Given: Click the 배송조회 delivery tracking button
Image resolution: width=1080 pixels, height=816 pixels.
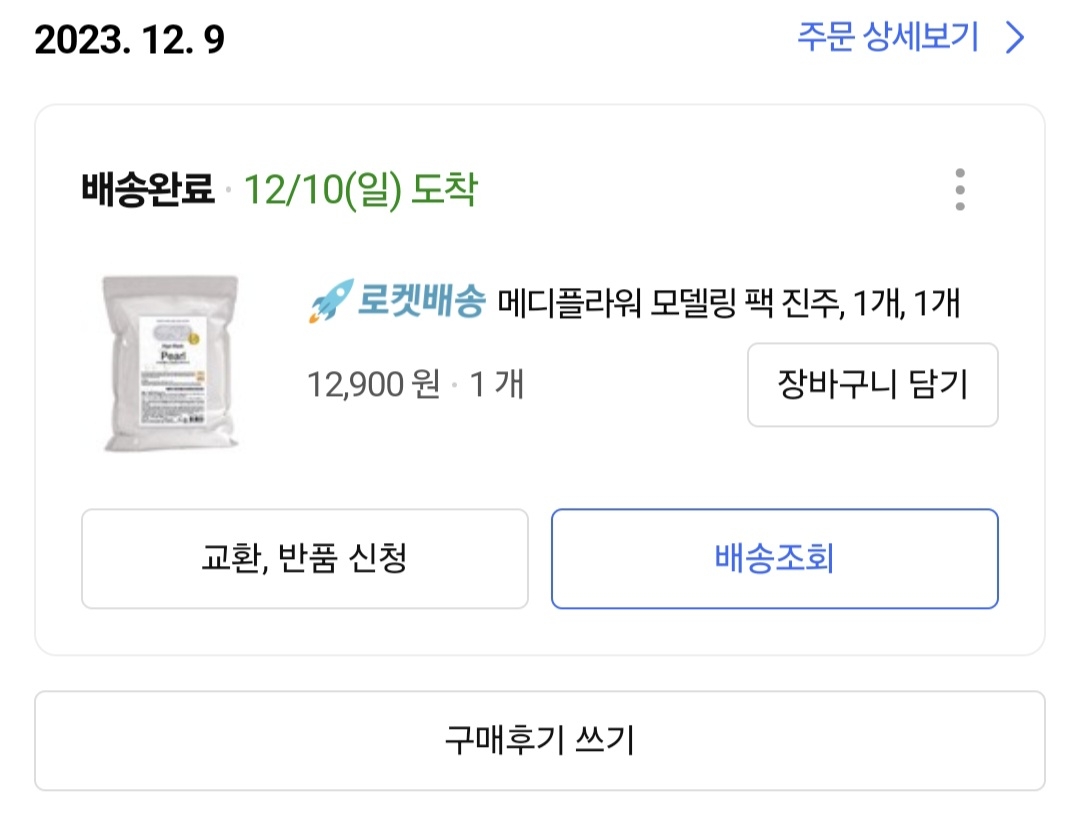Looking at the screenshot, I should [775, 559].
